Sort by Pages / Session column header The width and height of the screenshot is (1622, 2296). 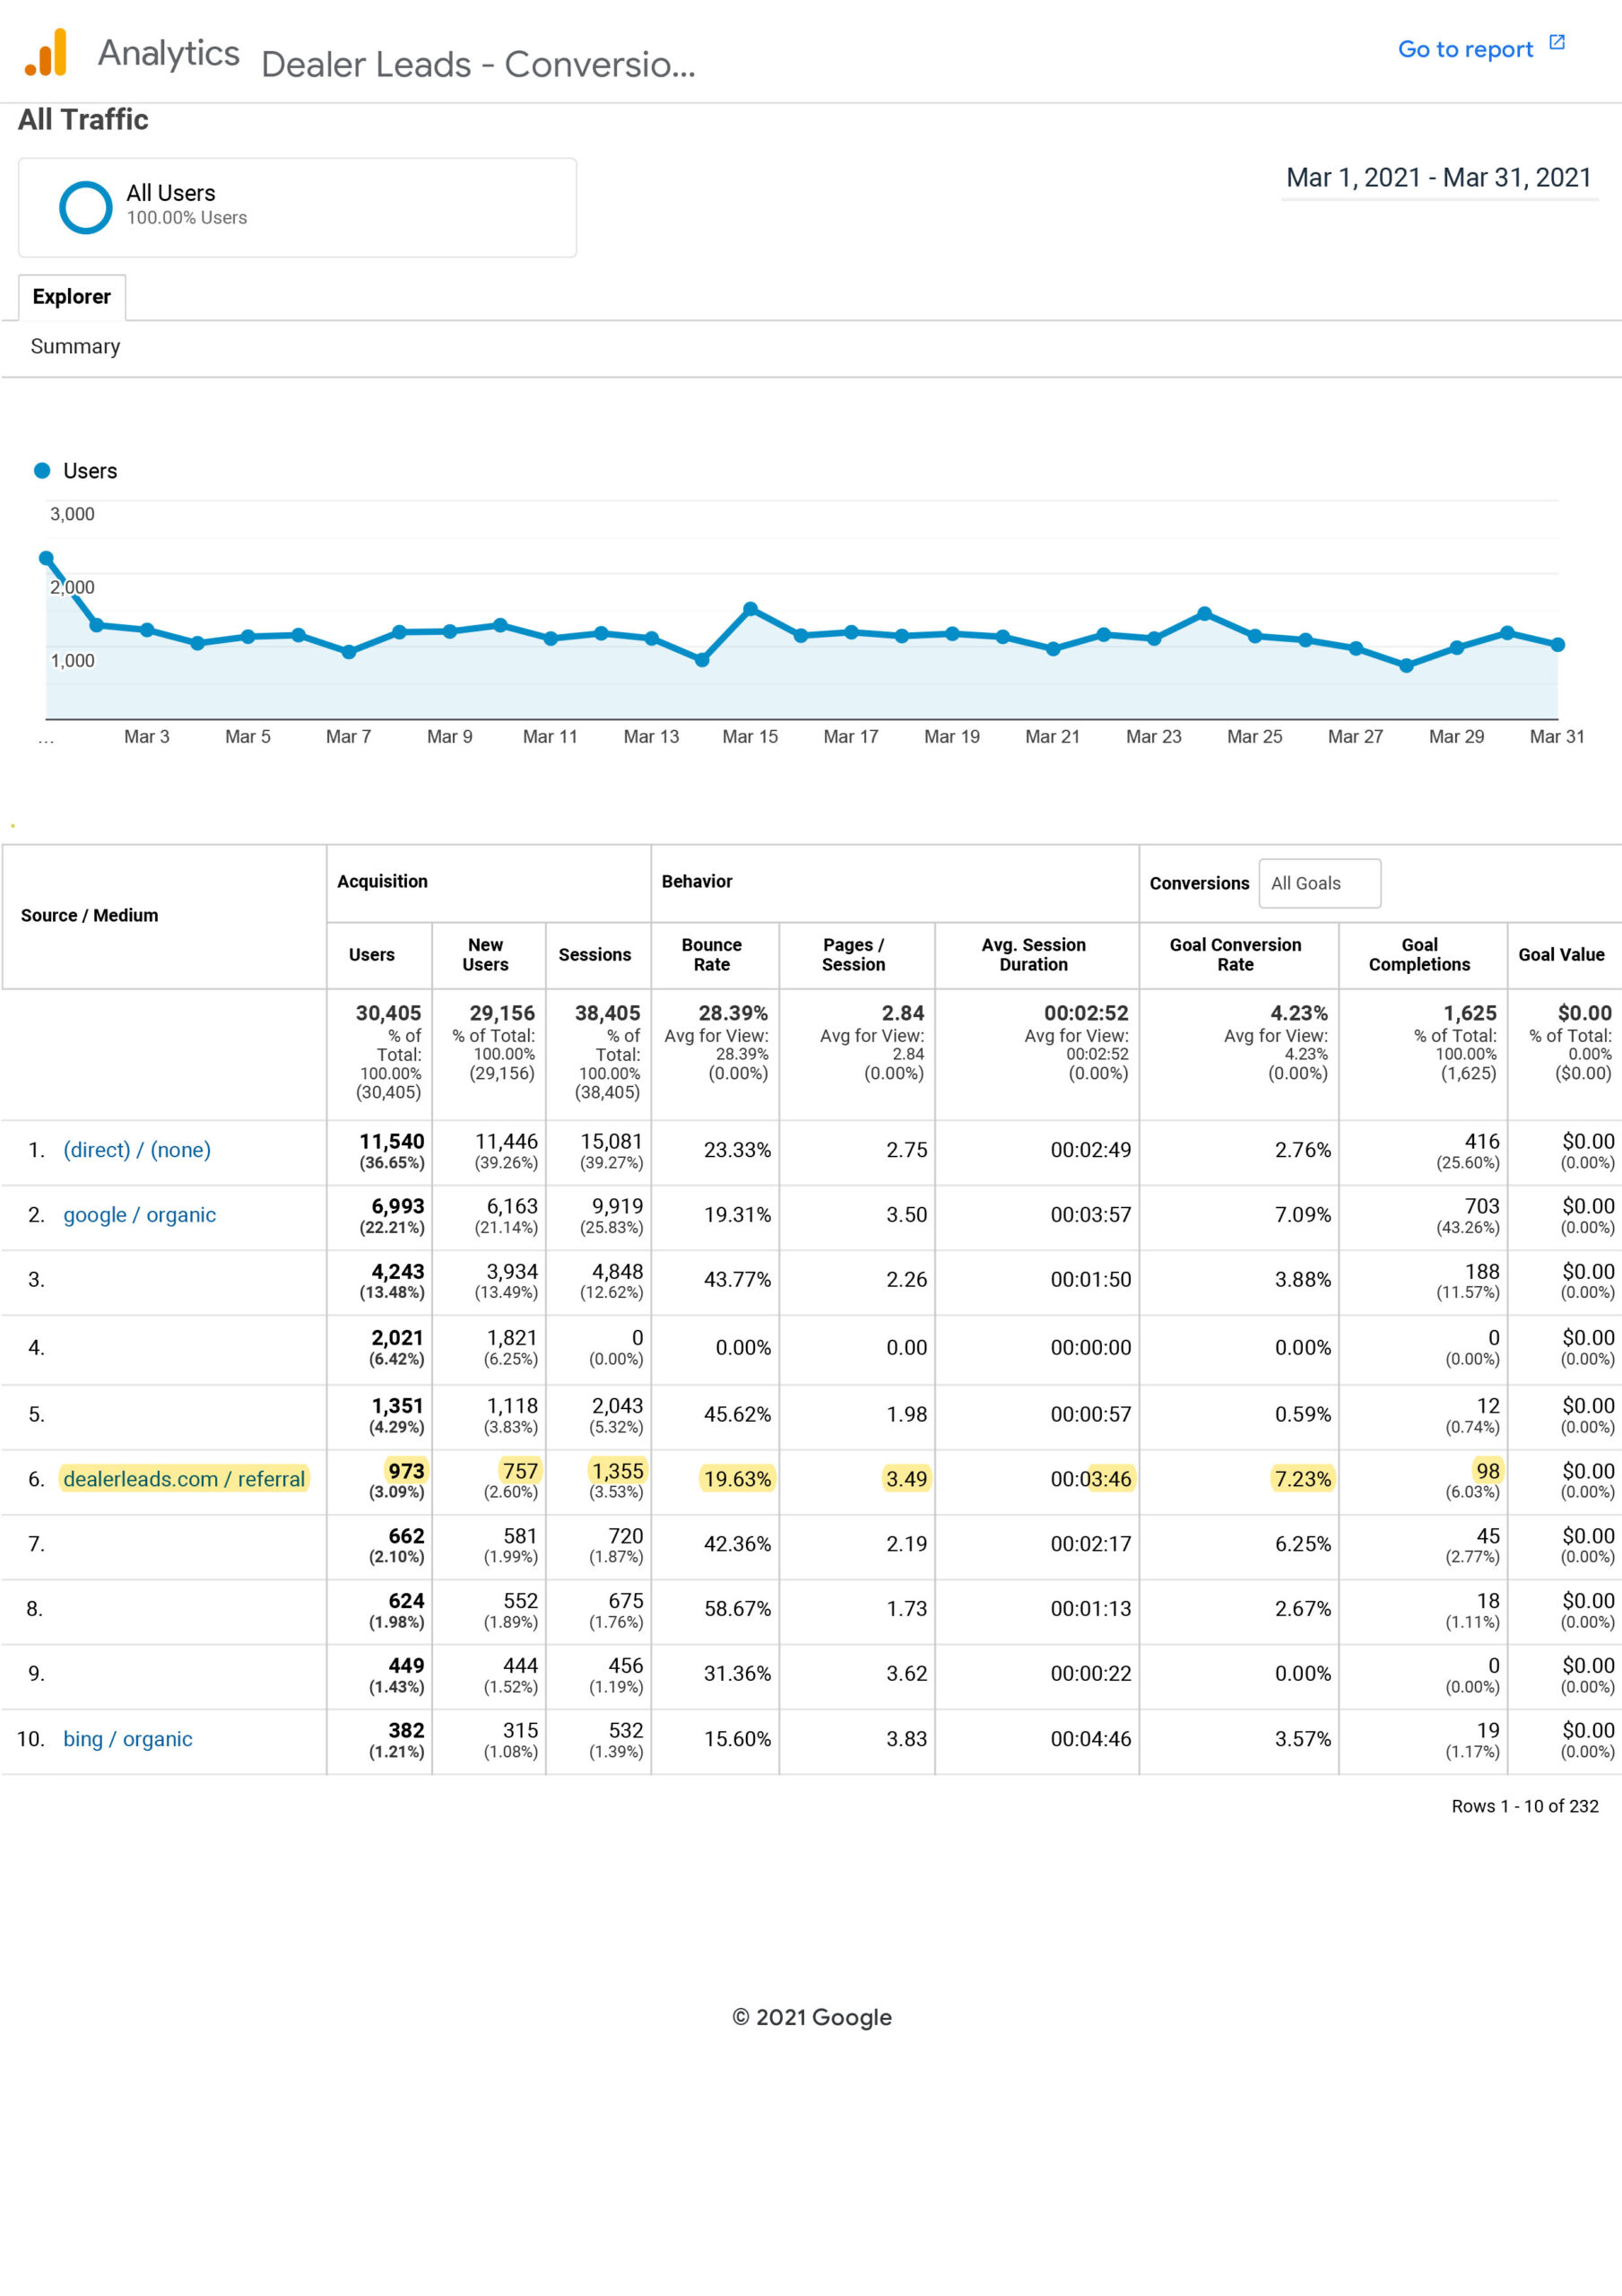853,955
